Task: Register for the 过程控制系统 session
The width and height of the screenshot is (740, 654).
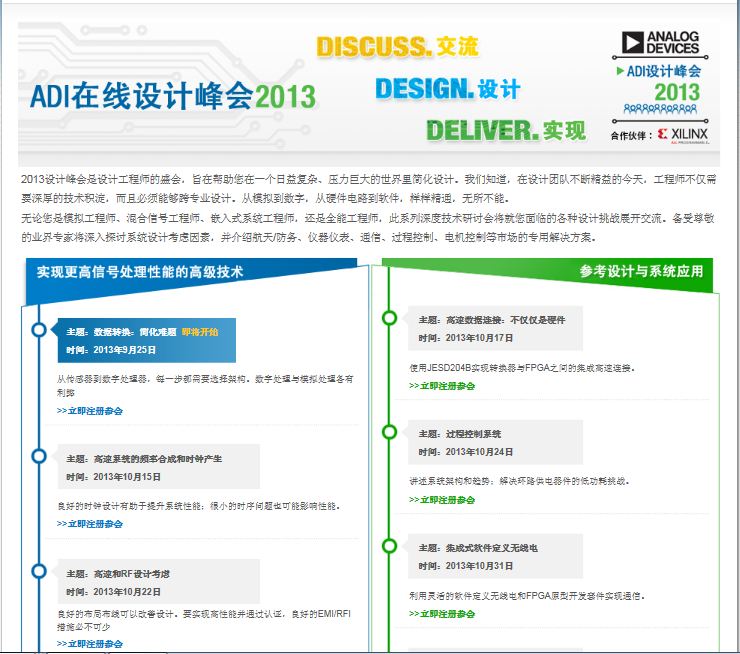Action: point(441,499)
